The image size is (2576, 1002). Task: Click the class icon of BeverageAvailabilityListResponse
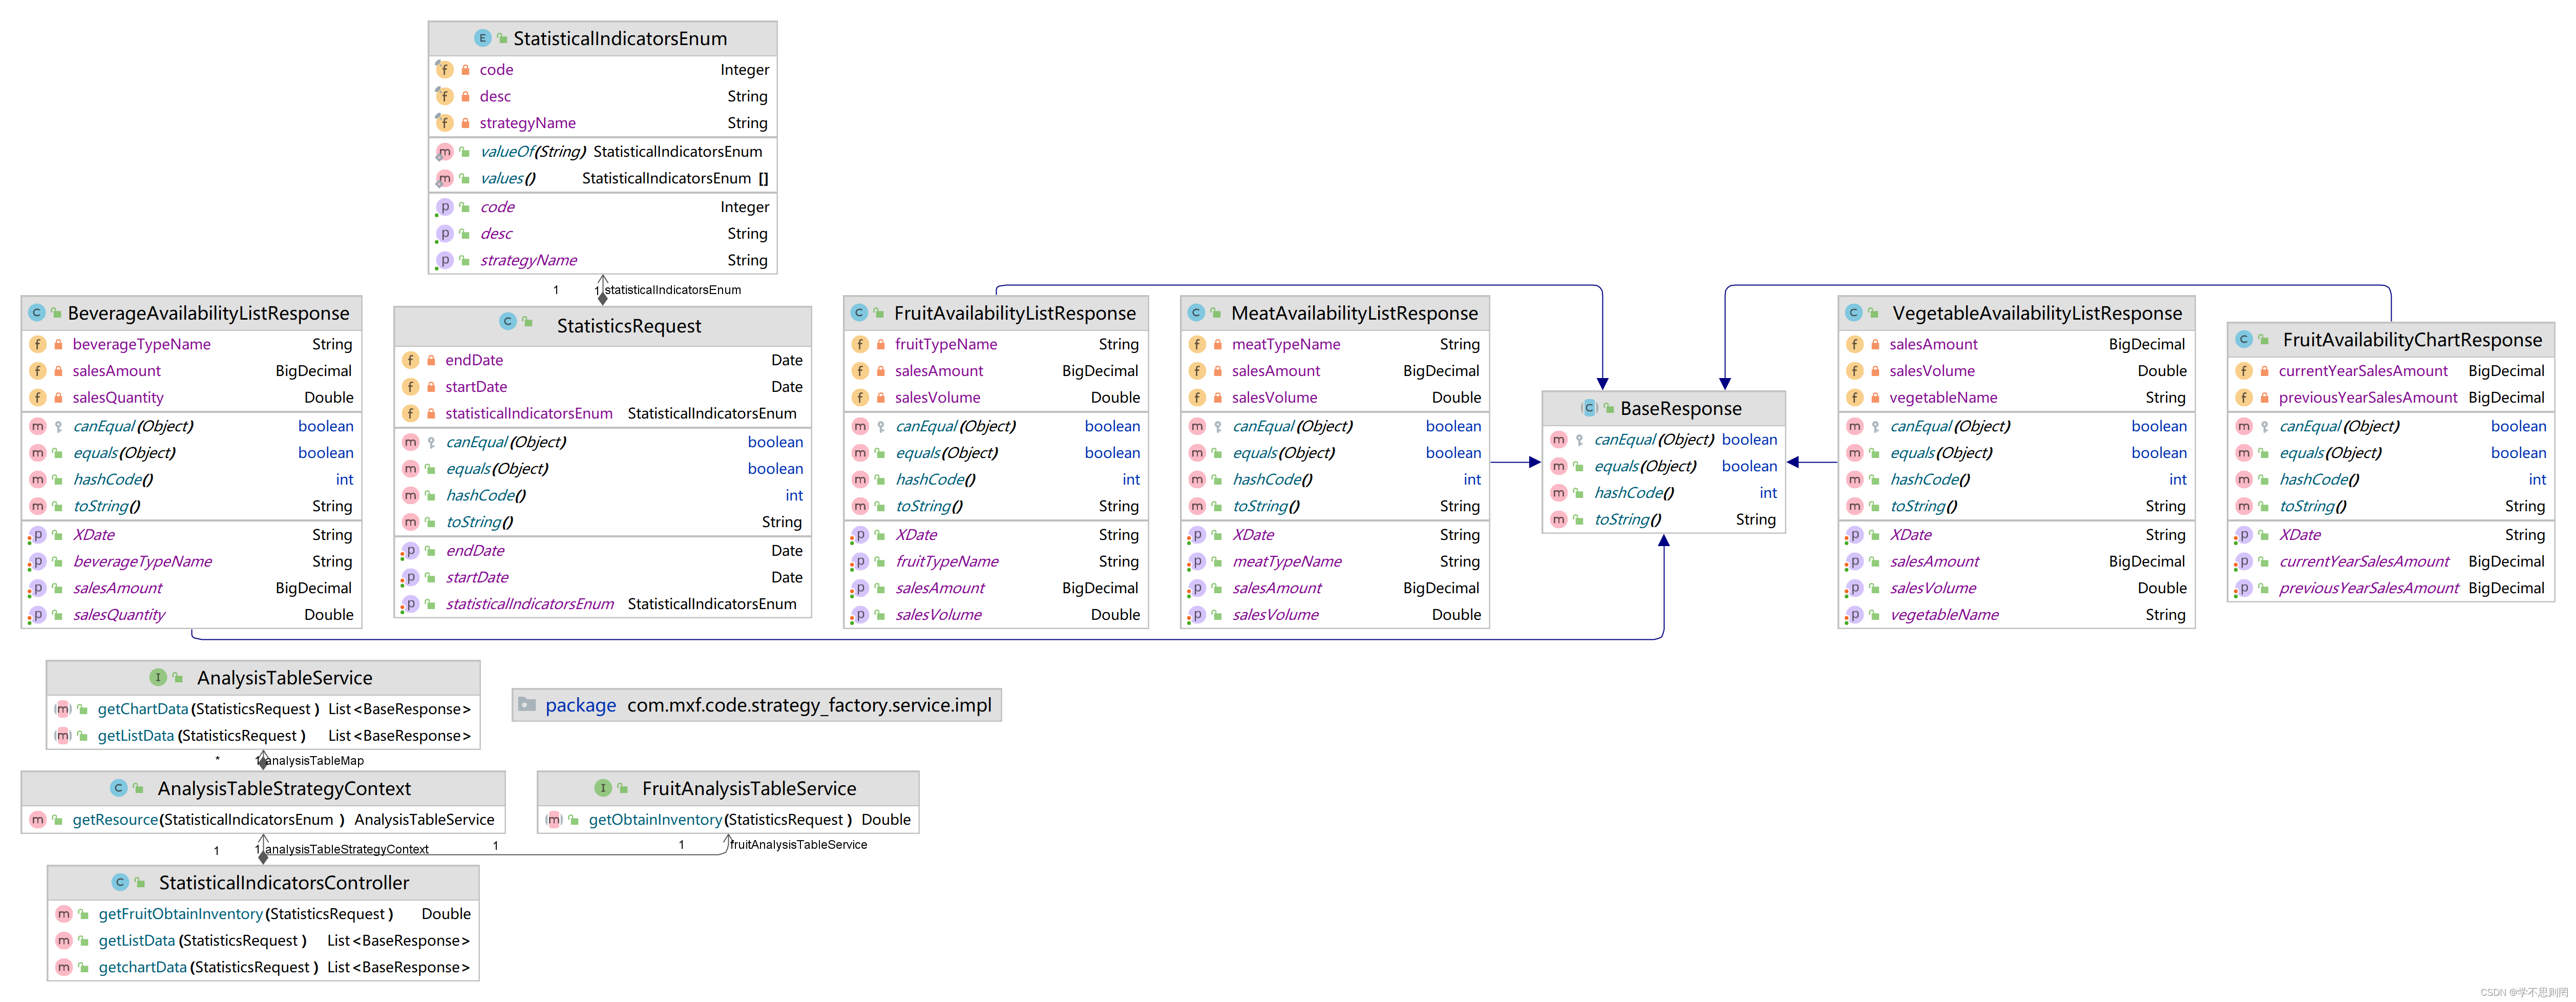pos(37,313)
